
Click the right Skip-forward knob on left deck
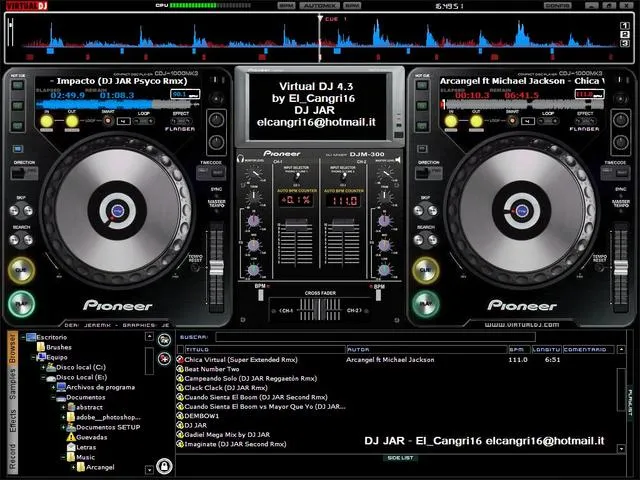28,211
